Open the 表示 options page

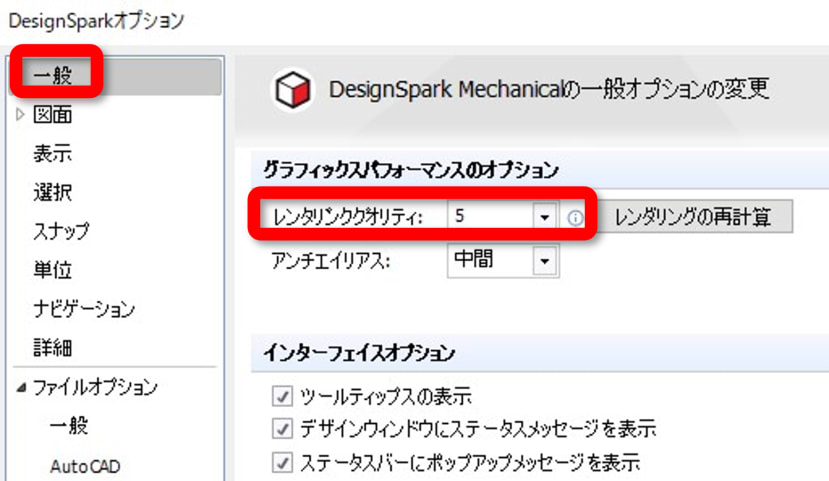(52, 153)
